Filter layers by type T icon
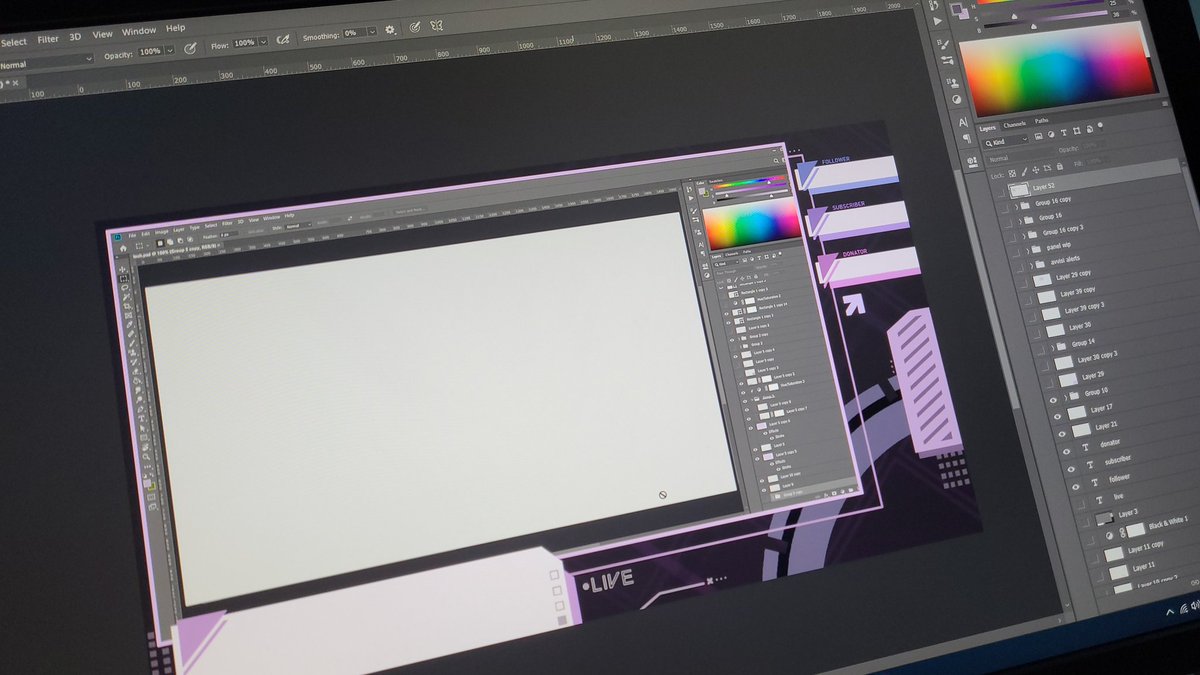This screenshot has width=1200, height=675. pyautogui.click(x=1064, y=133)
